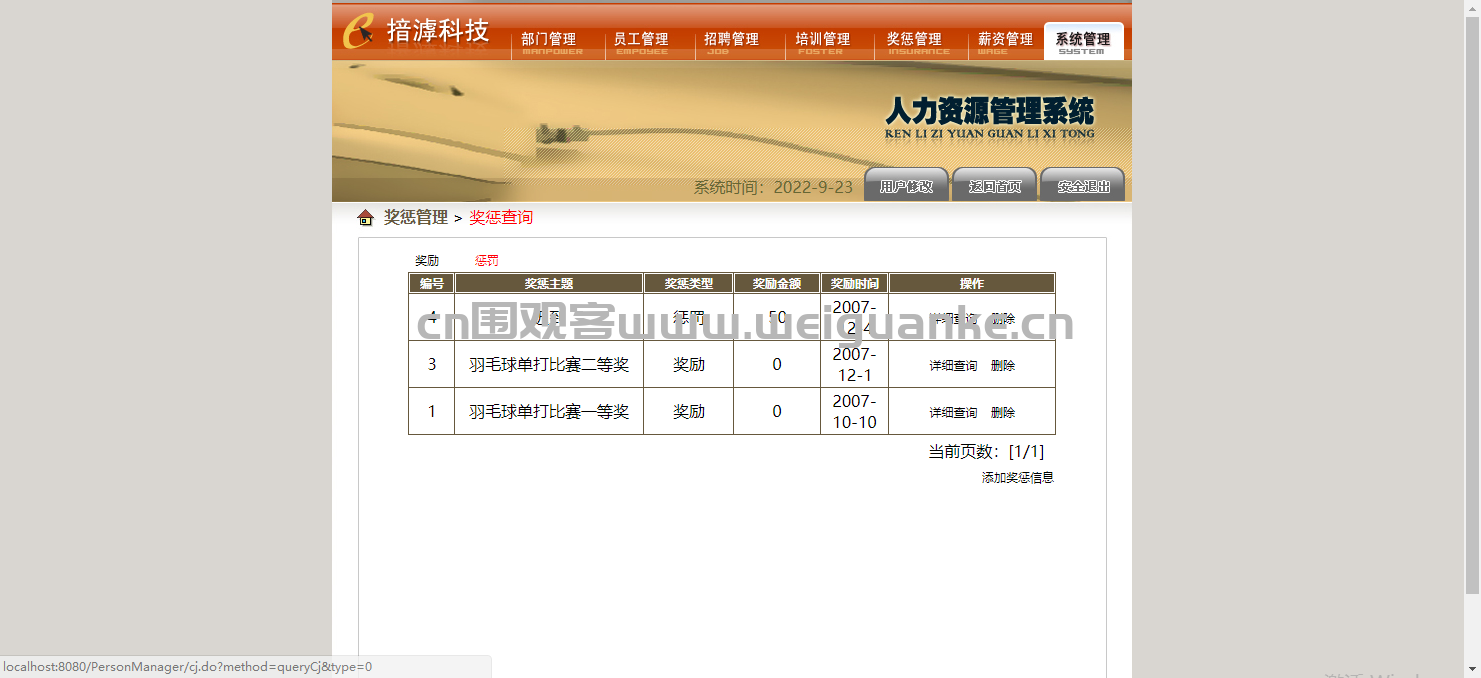Click the 奖惩类型 column header
1481x678 pixels.
click(689, 284)
